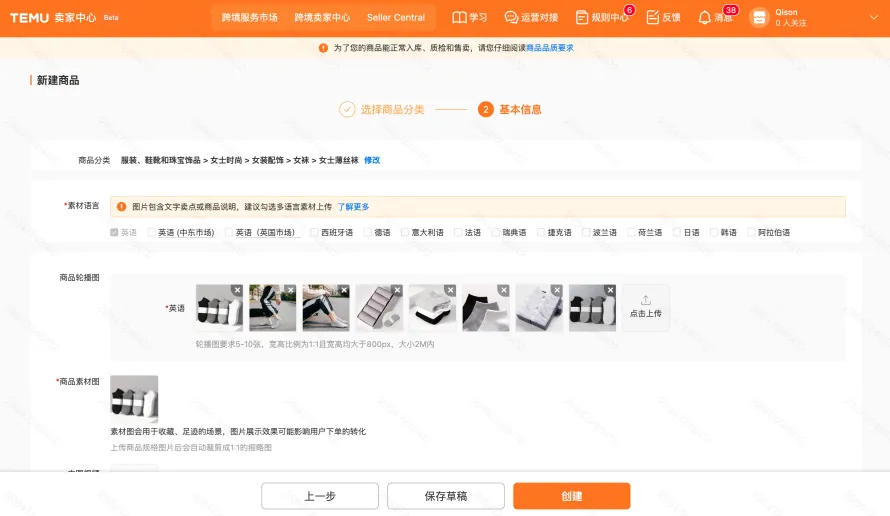
Task: Remove the carousel image of folded white and black socks
Action: [x=451, y=290]
